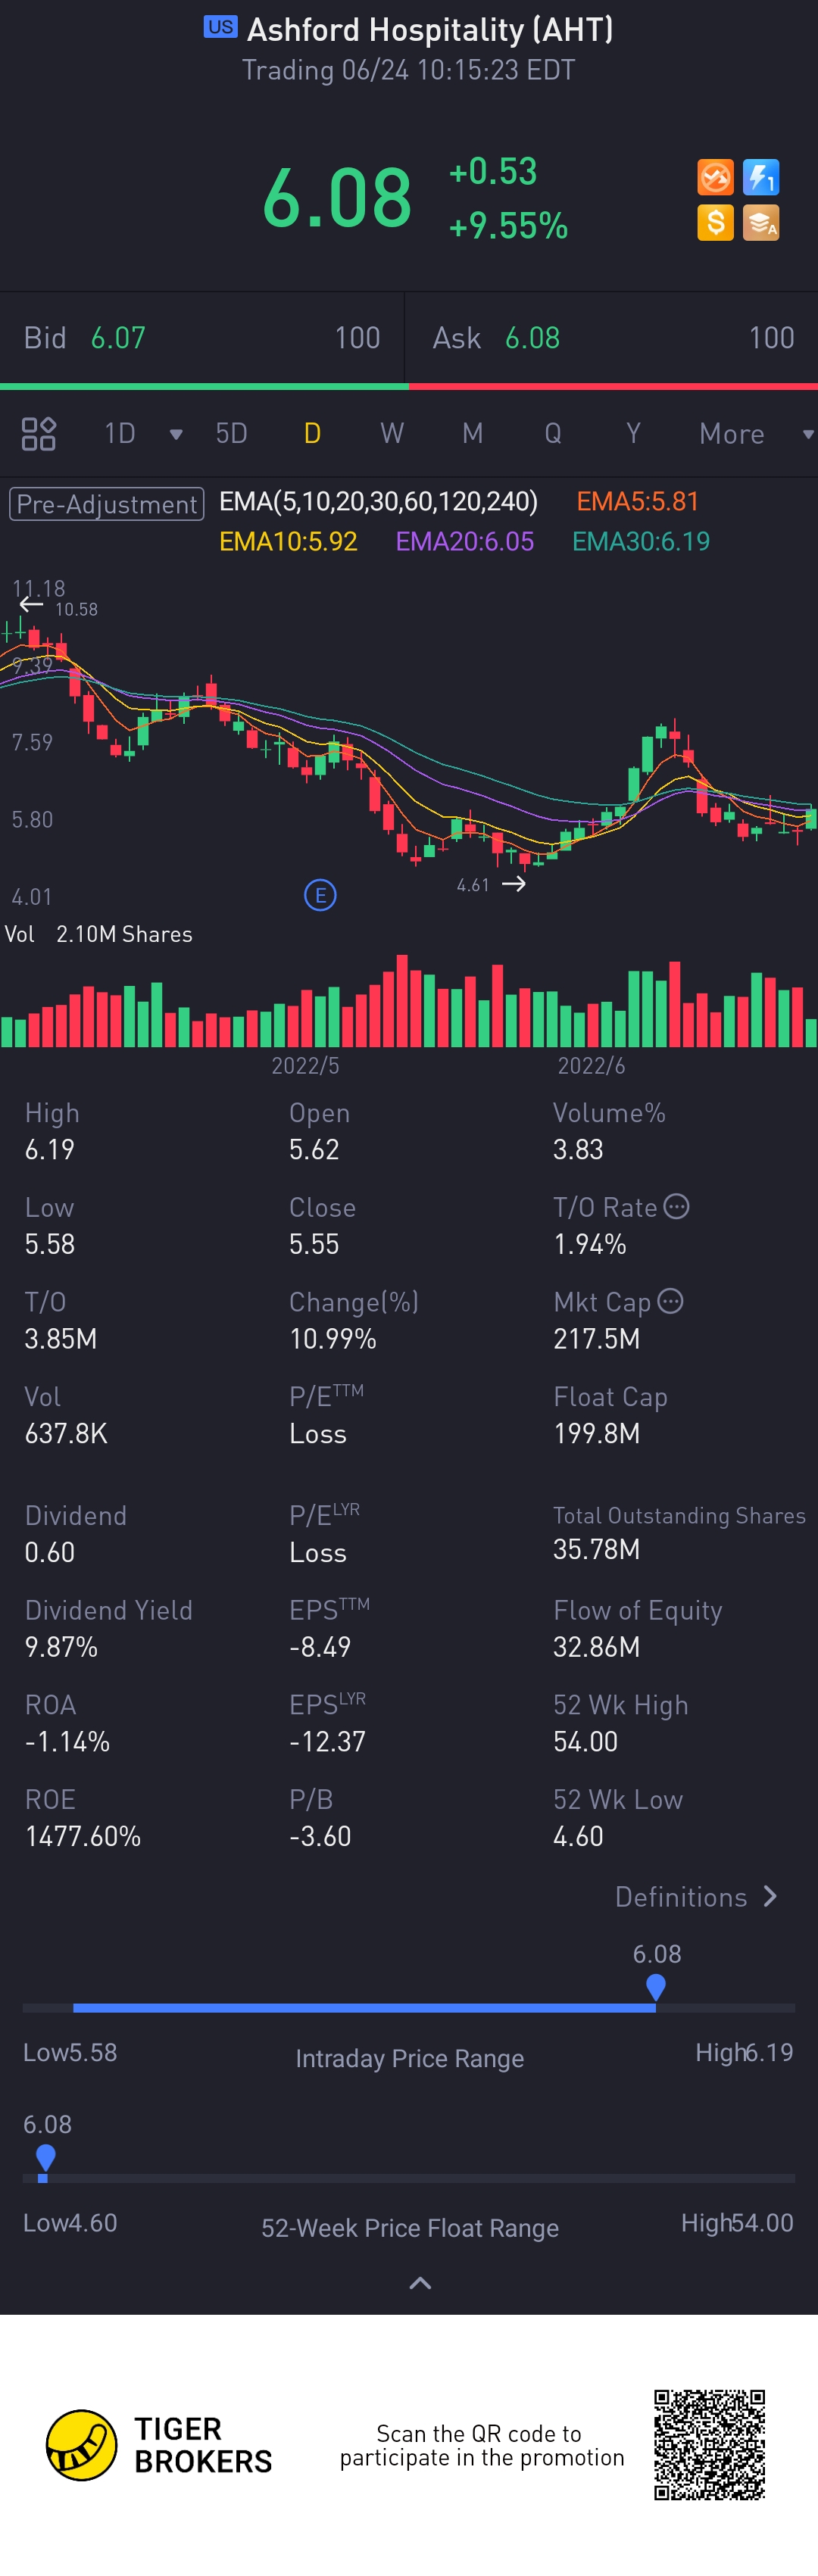Select the Q quarterly chart tab
This screenshot has width=818, height=2576.
[553, 434]
